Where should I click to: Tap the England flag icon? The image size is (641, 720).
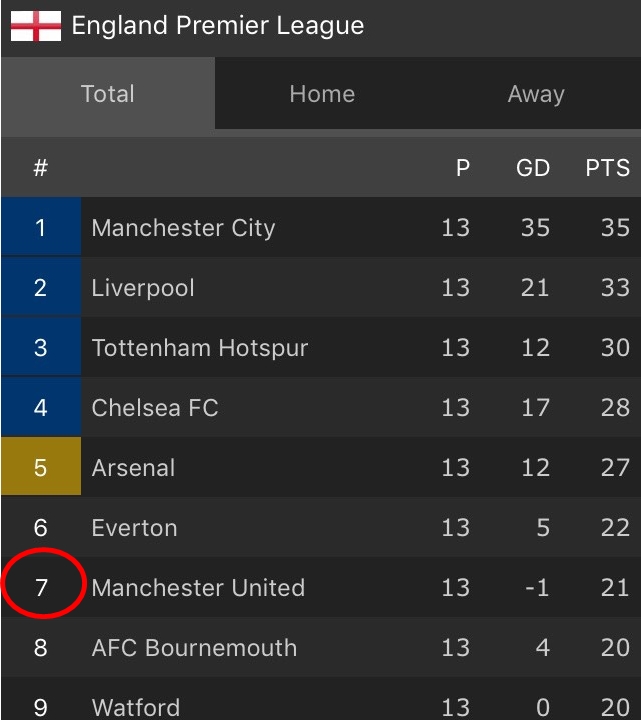click(36, 26)
